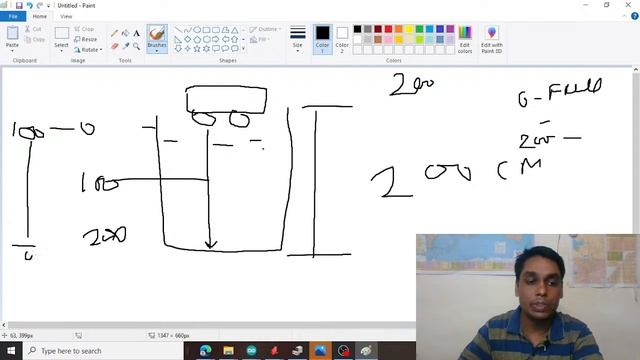Open the Select dropdown arrow
The width and height of the screenshot is (640, 360).
click(61, 50)
